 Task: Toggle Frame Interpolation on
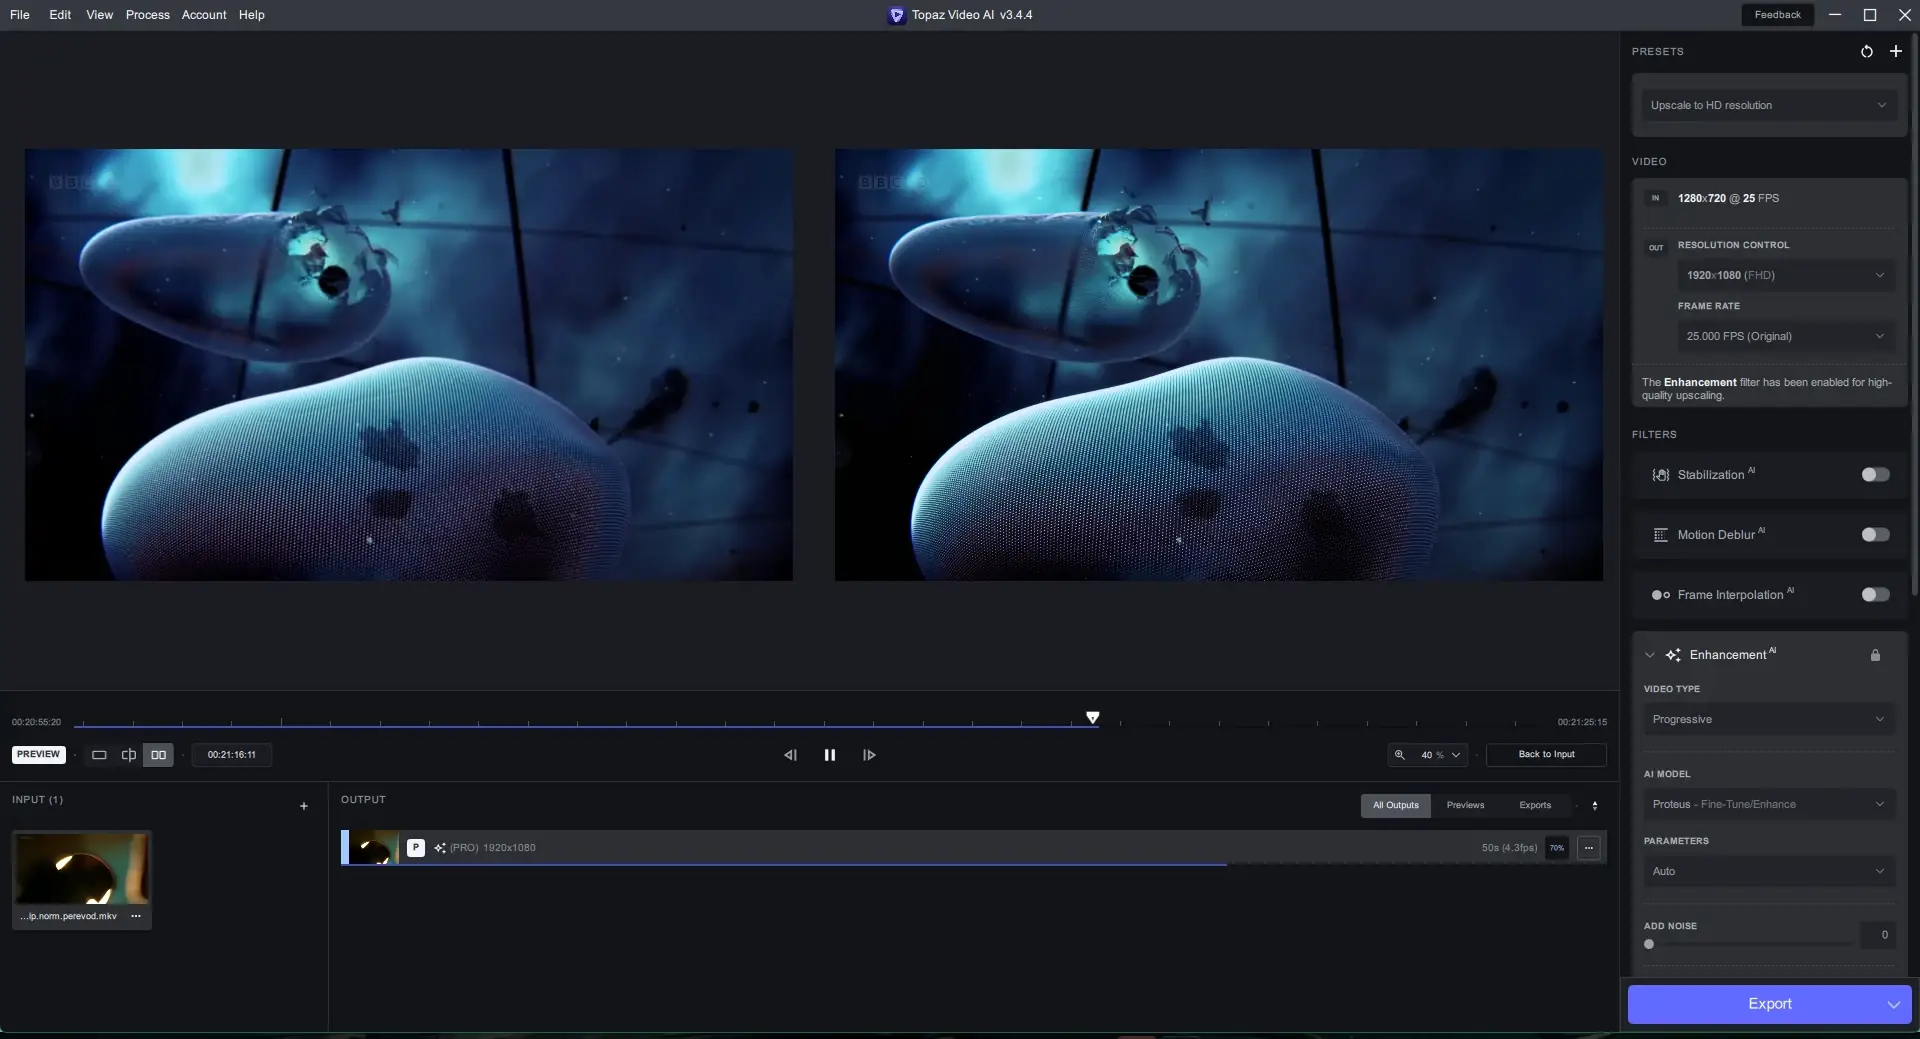click(1875, 595)
